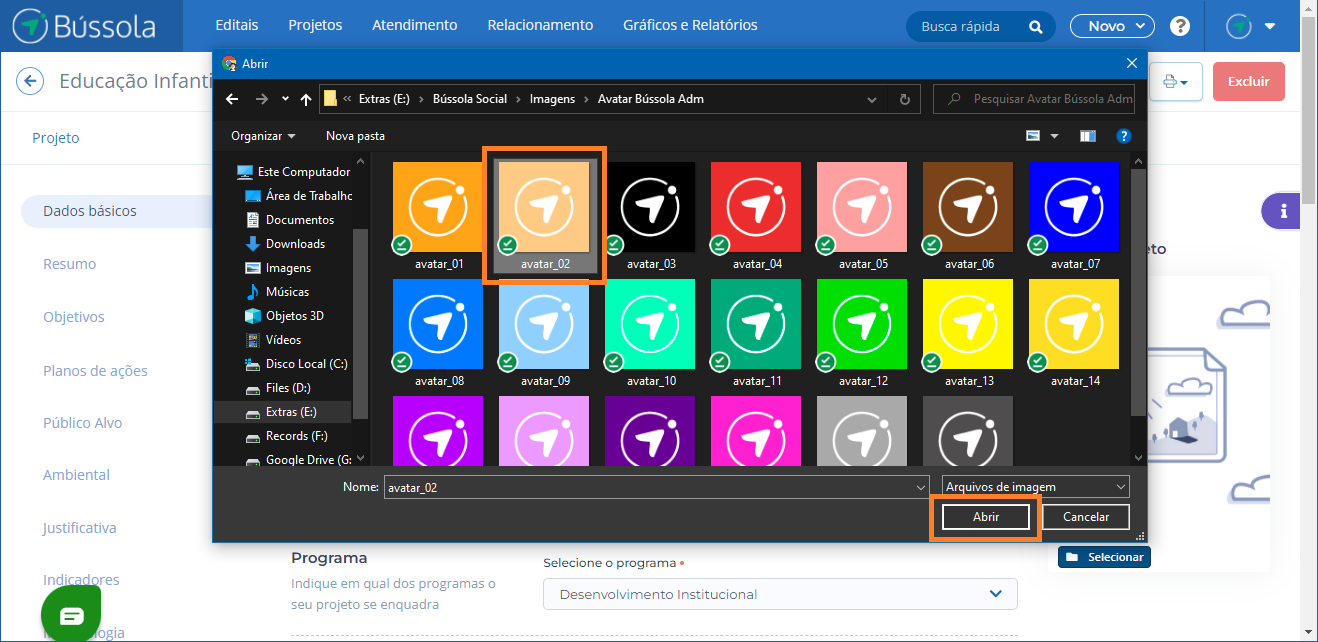Screen dimensions: 1318x642
Task: Open the Organizar dropdown menu
Action: pyautogui.click(x=263, y=136)
